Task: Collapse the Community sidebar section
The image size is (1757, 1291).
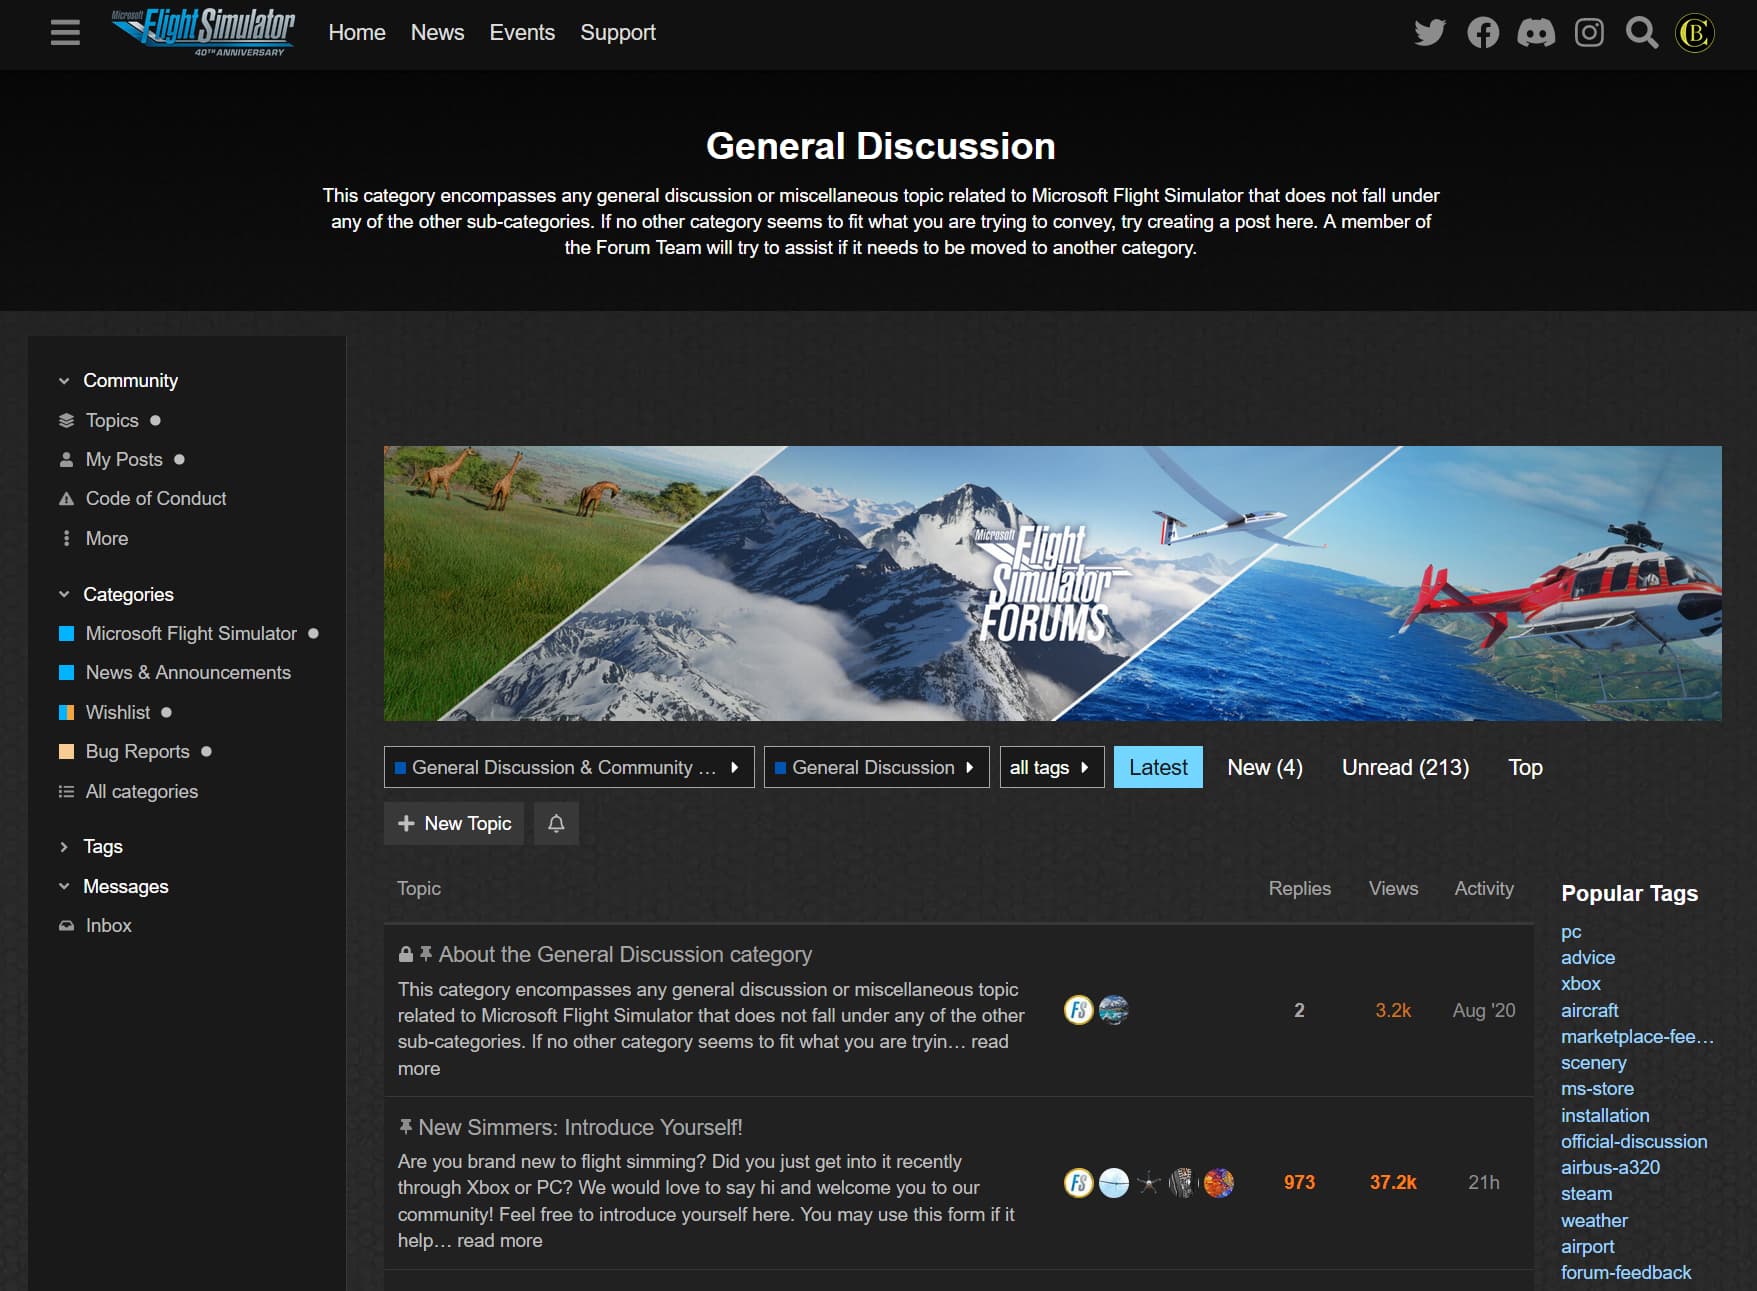Action: point(64,380)
